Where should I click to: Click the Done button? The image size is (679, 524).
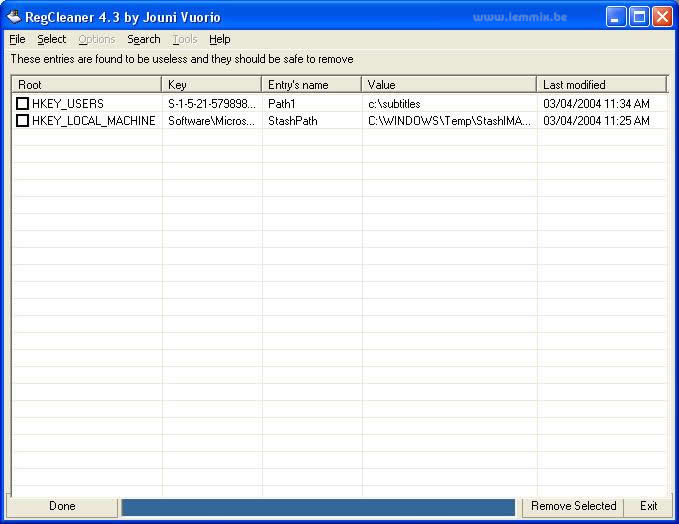pos(62,506)
